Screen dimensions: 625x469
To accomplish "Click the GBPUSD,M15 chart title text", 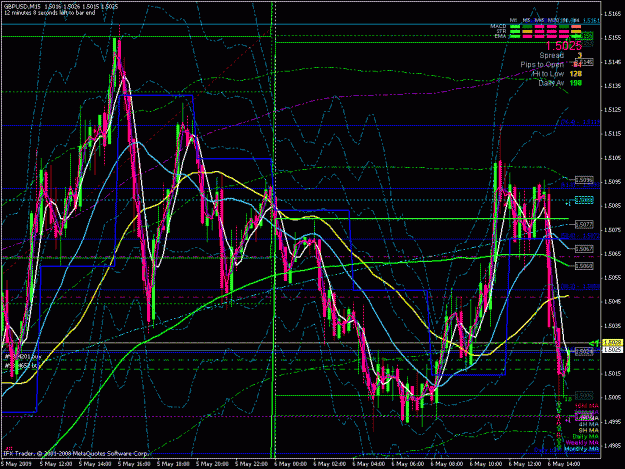I will point(22,7).
